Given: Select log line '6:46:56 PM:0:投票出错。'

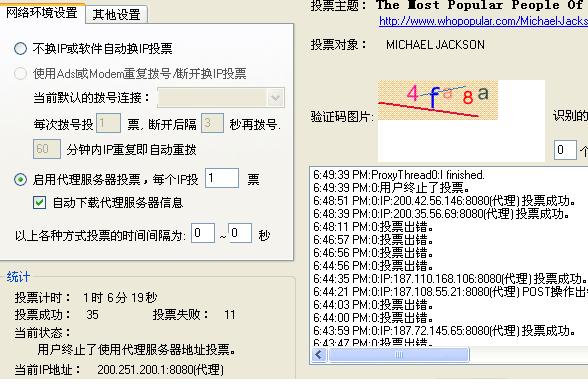Looking at the screenshot, I should tap(374, 253).
